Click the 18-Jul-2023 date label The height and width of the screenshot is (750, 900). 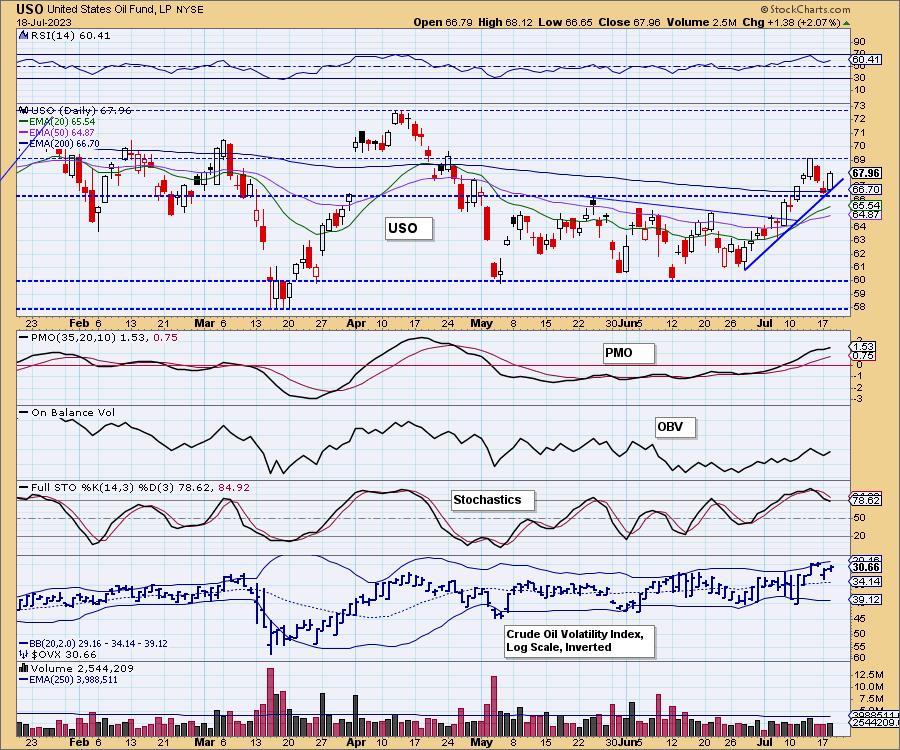point(44,22)
